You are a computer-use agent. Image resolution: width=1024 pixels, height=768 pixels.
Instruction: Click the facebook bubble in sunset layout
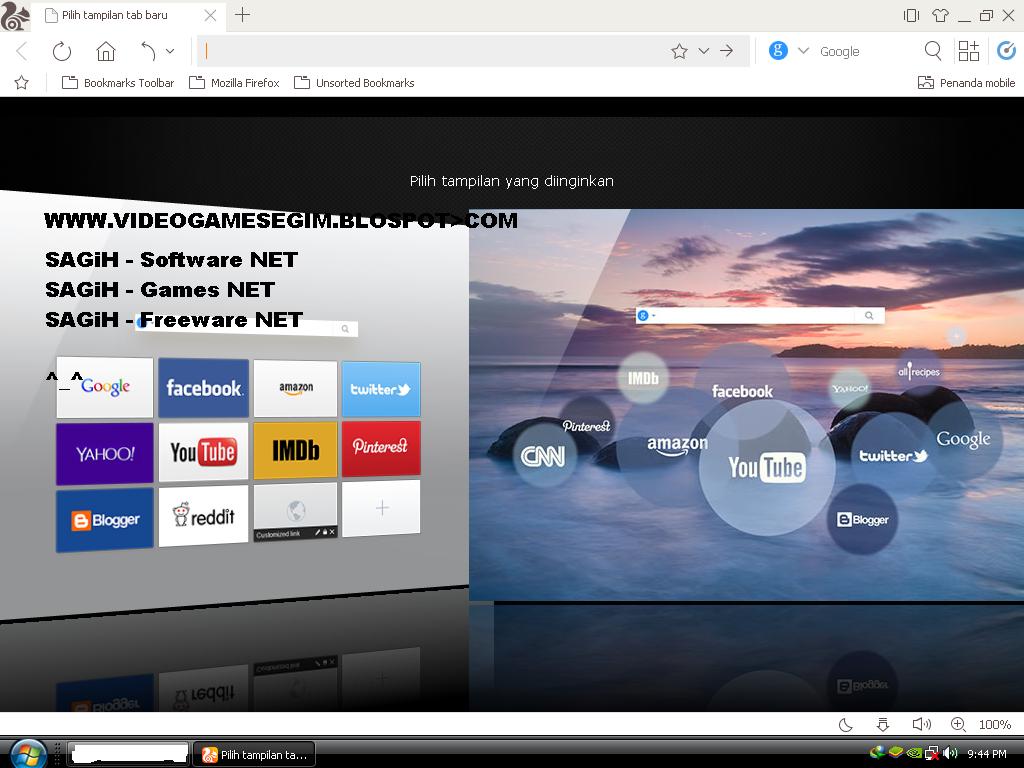pos(742,391)
